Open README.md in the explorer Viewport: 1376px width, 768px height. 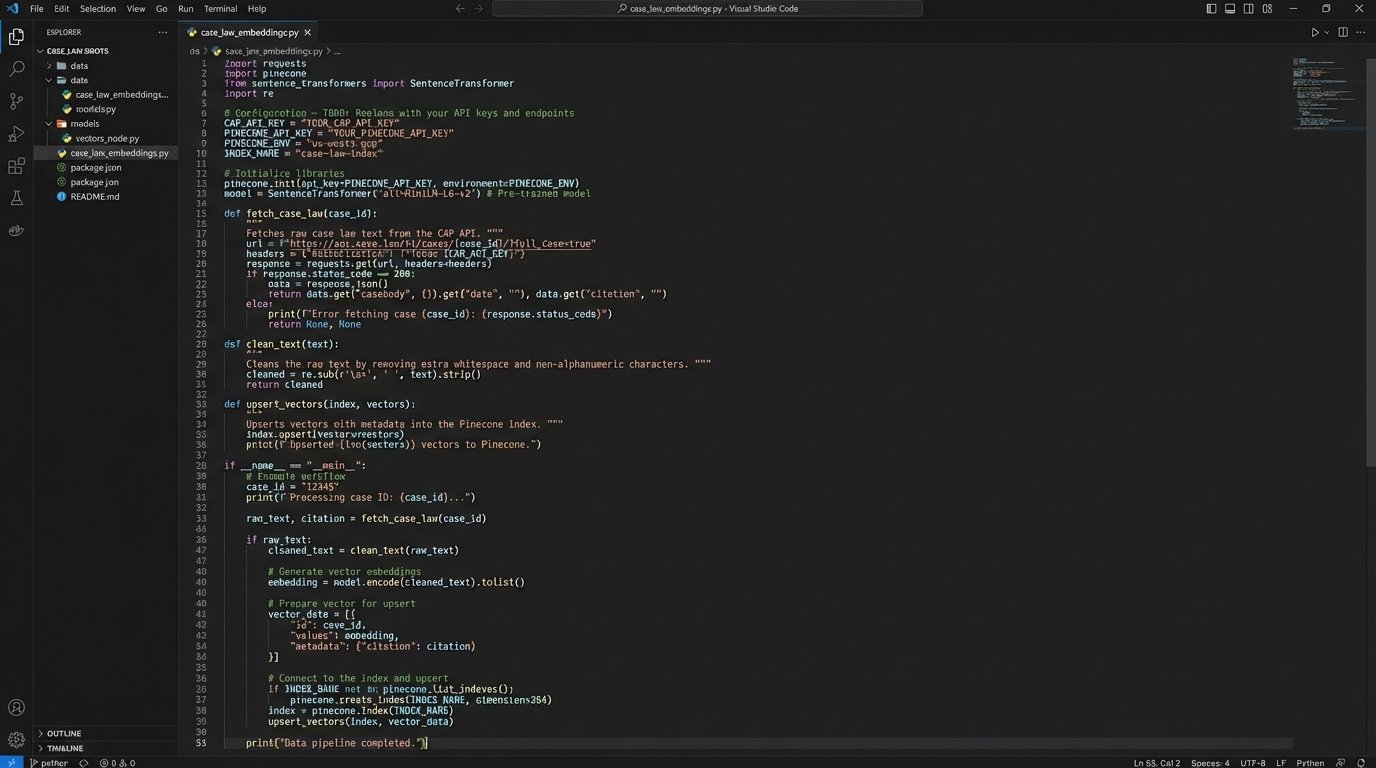[x=95, y=197]
